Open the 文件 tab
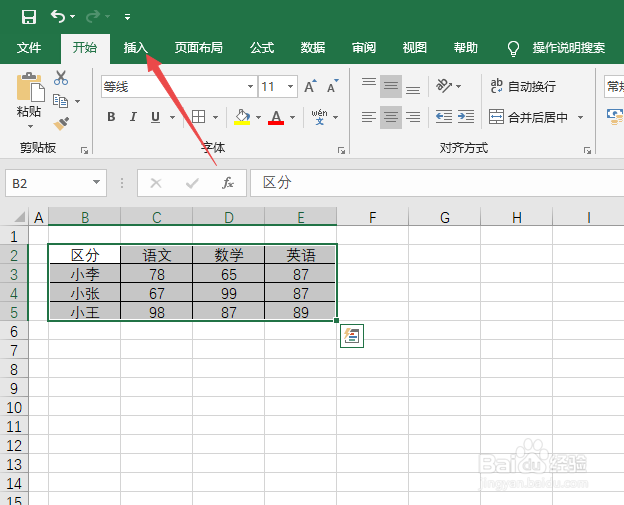The width and height of the screenshot is (624, 505). coord(29,48)
